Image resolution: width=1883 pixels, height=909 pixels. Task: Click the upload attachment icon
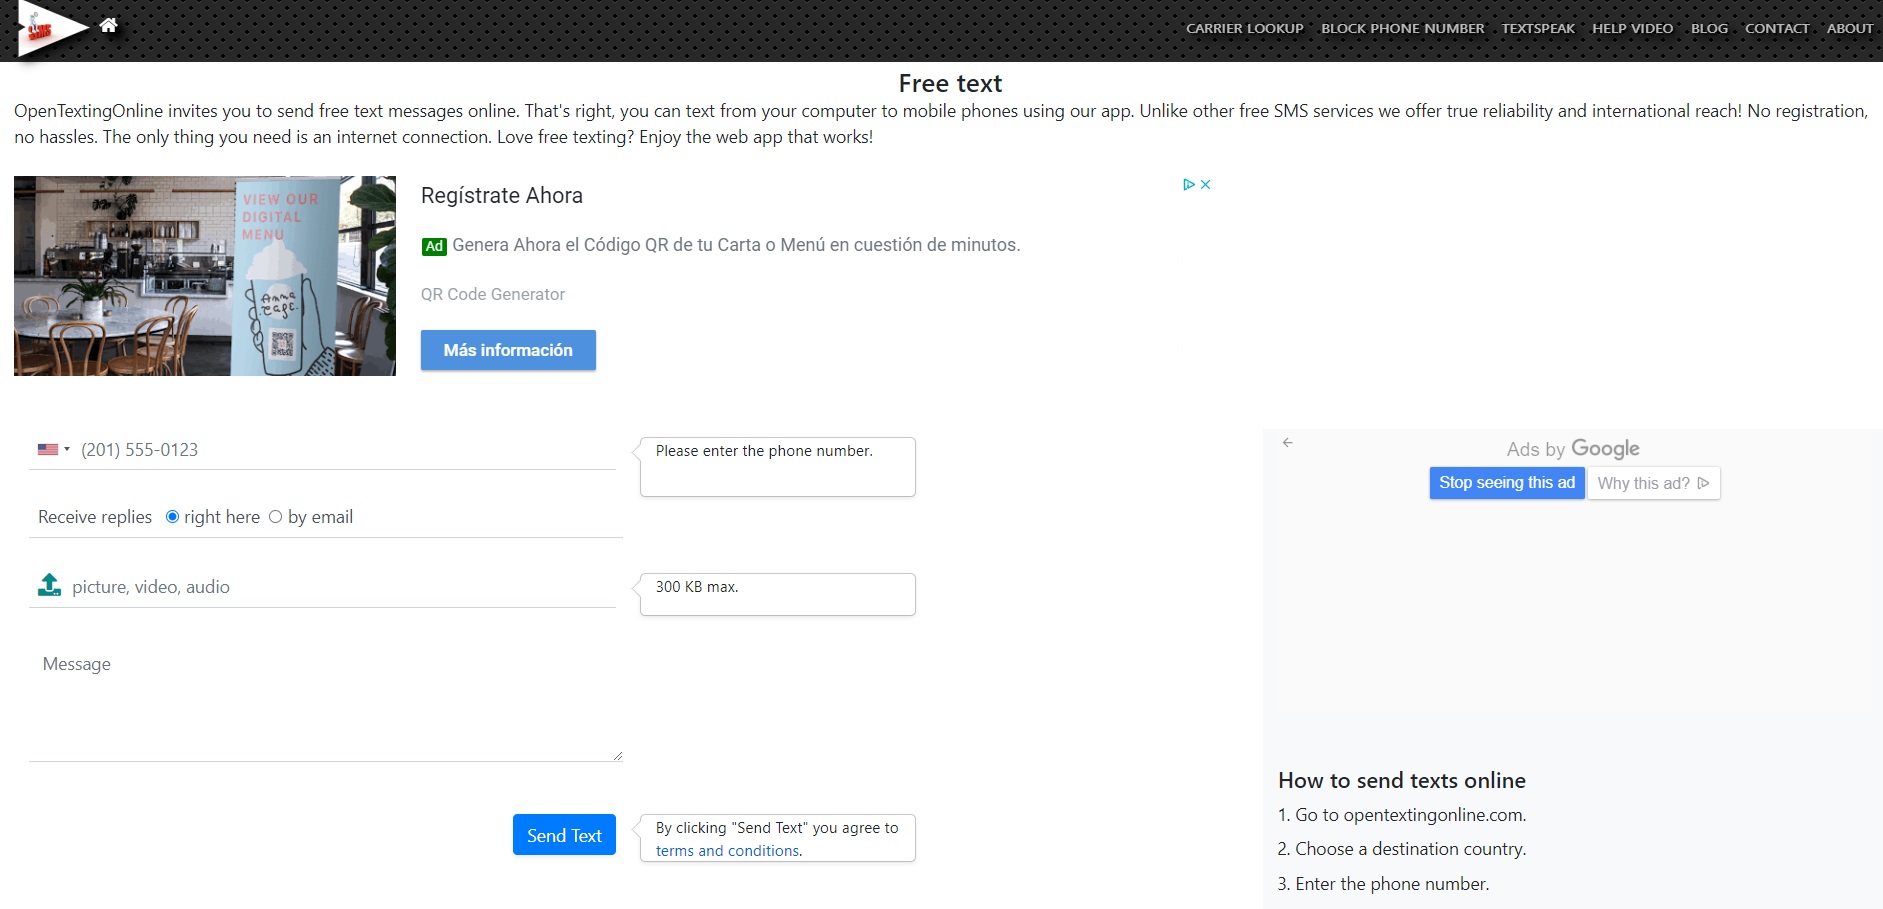point(49,586)
